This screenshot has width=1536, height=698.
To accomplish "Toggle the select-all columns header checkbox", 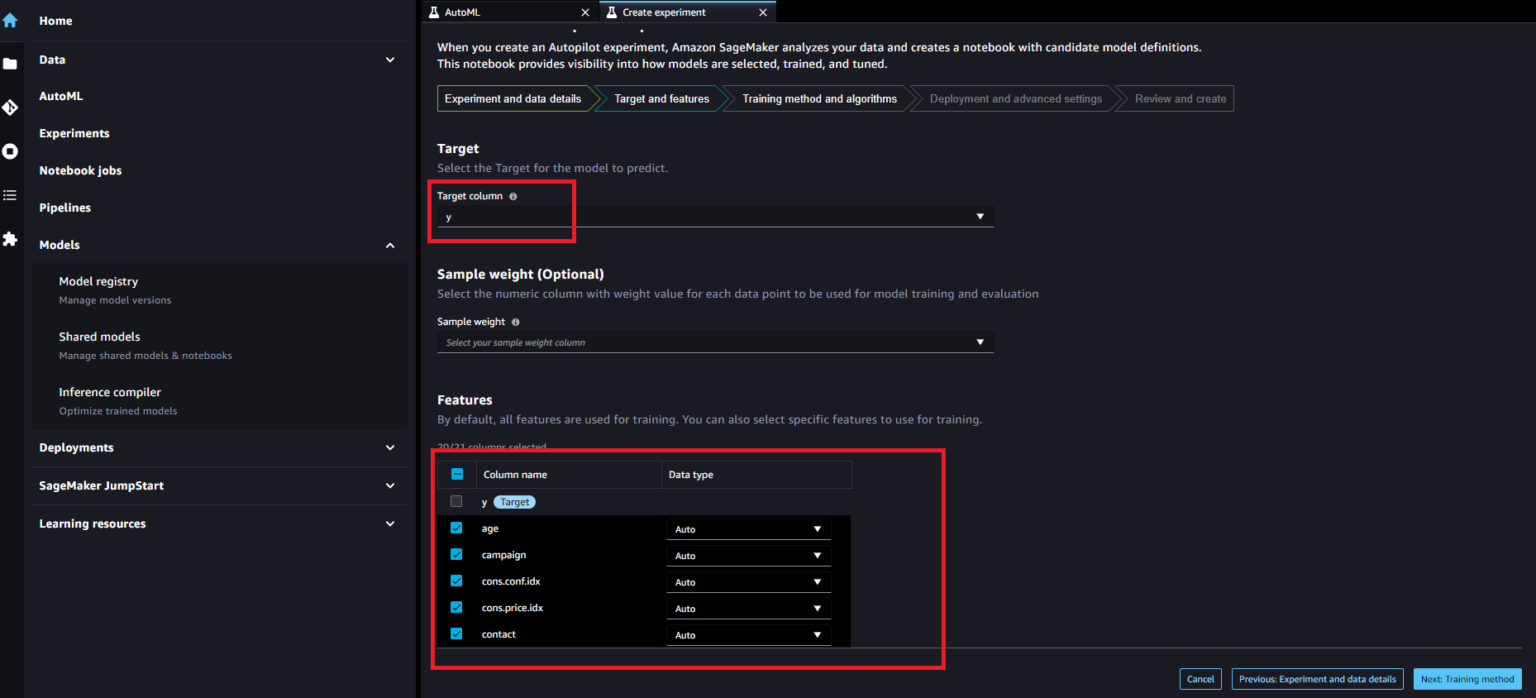I will pos(457,474).
